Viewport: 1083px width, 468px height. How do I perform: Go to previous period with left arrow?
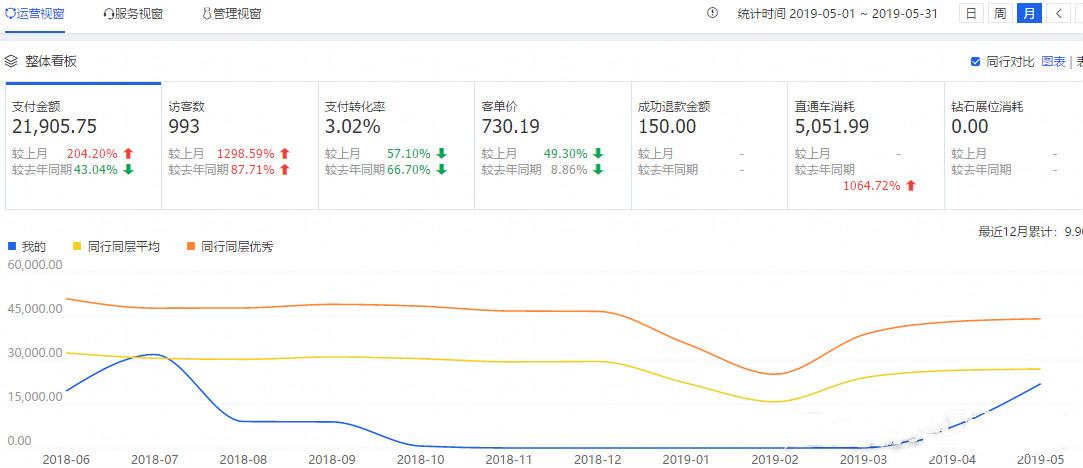click(x=1059, y=13)
